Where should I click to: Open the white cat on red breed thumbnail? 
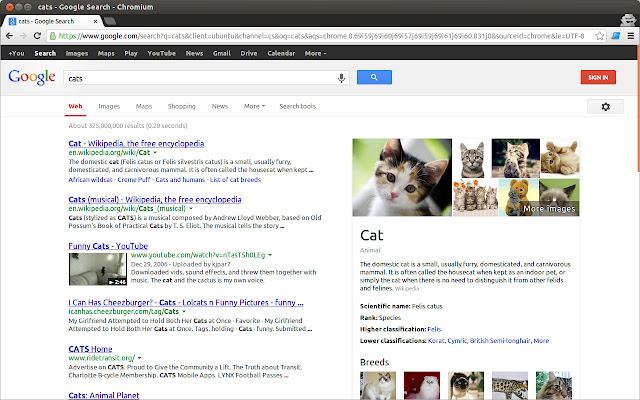[x=422, y=385]
